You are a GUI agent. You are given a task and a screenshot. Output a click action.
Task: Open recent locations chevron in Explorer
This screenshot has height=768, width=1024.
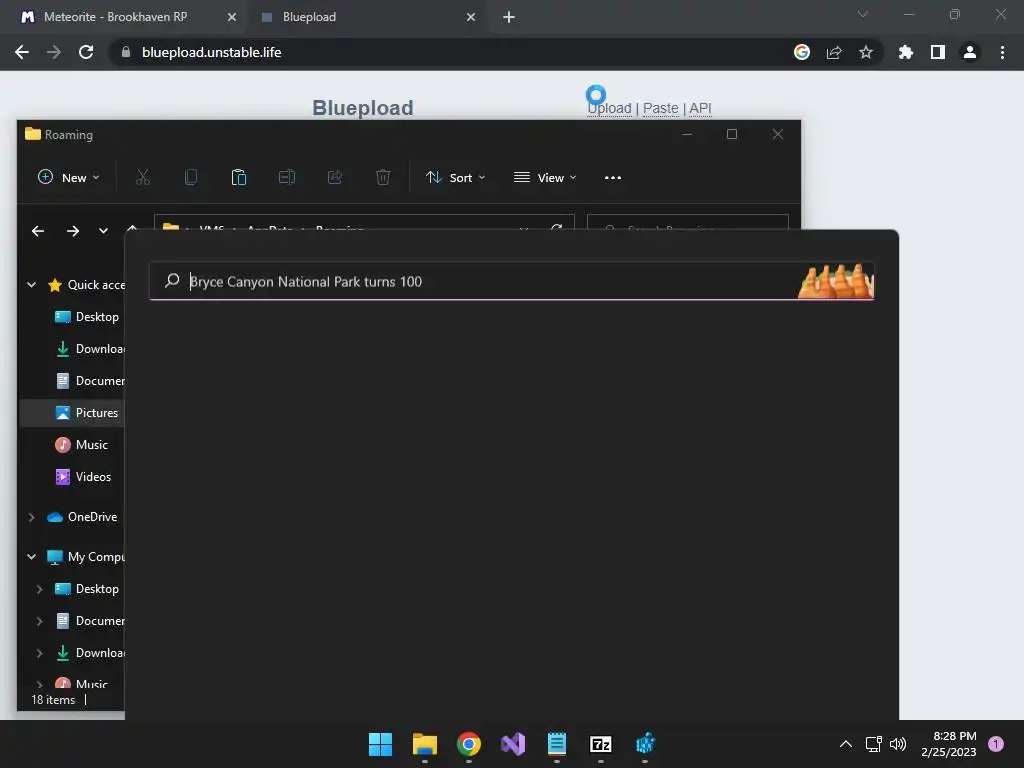pyautogui.click(x=103, y=231)
